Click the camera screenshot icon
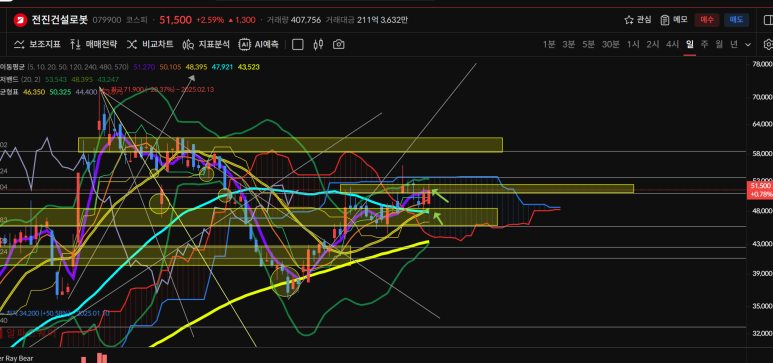The image size is (773, 363). point(338,44)
